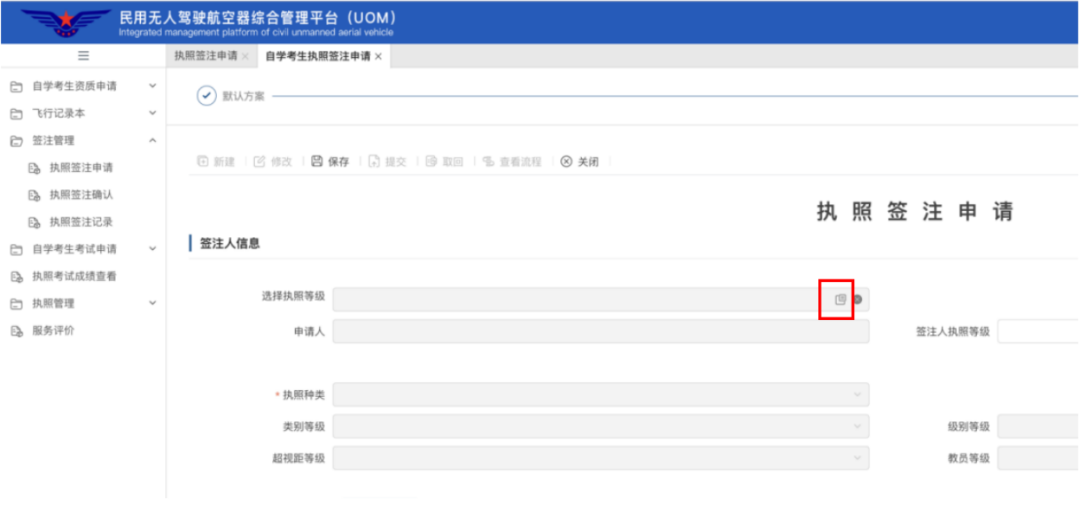This screenshot has width=1080, height=512.
Task: Click 提交 toolbar button
Action: (x=388, y=162)
